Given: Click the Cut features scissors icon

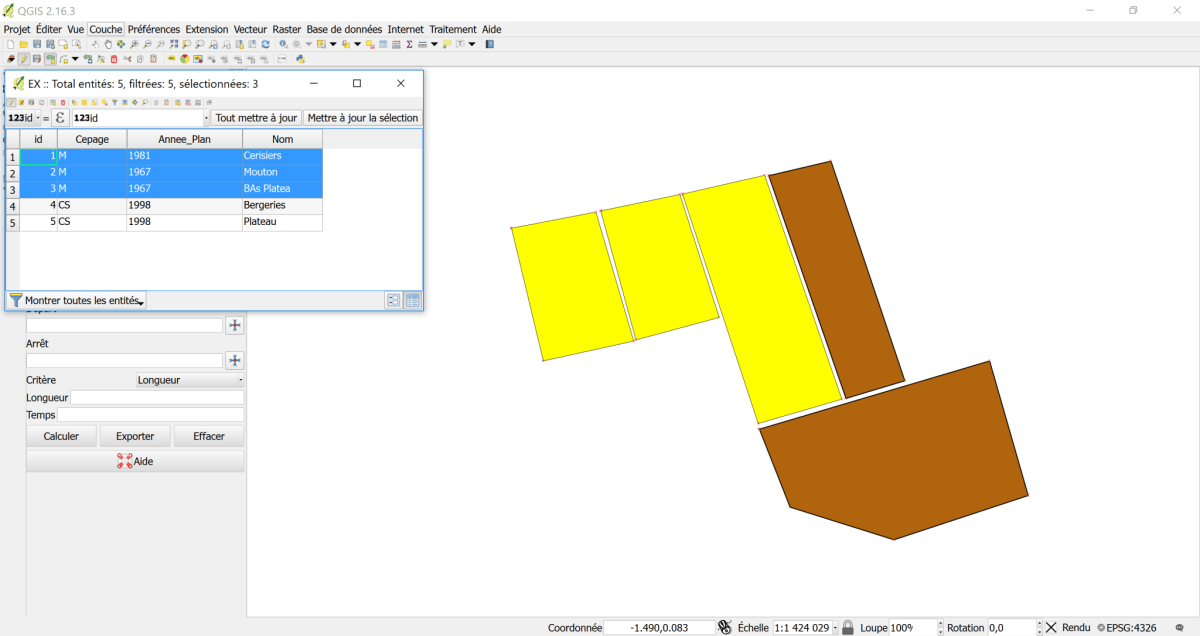Looking at the screenshot, I should pyautogui.click(x=127, y=59).
